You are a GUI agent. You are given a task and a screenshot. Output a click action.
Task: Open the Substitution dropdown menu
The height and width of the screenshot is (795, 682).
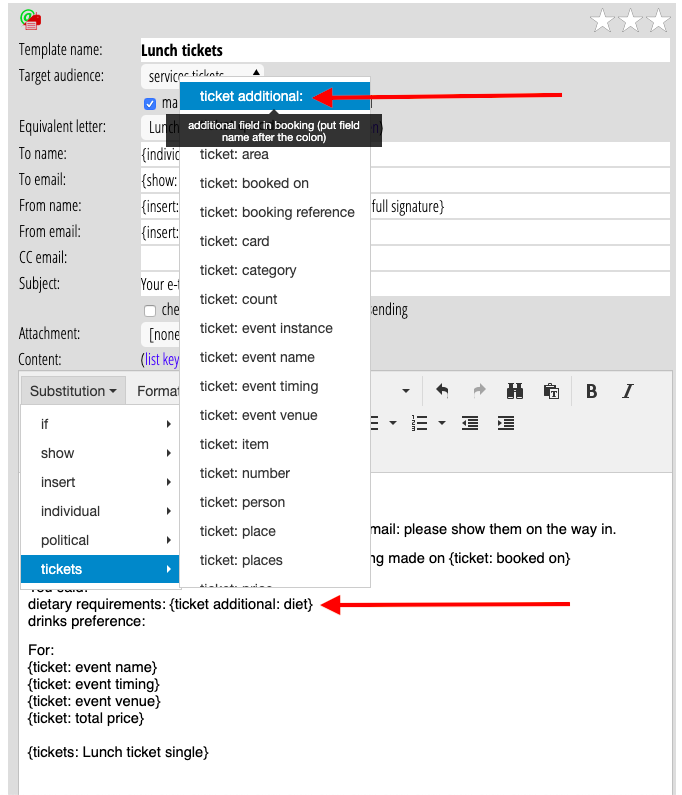[x=73, y=391]
